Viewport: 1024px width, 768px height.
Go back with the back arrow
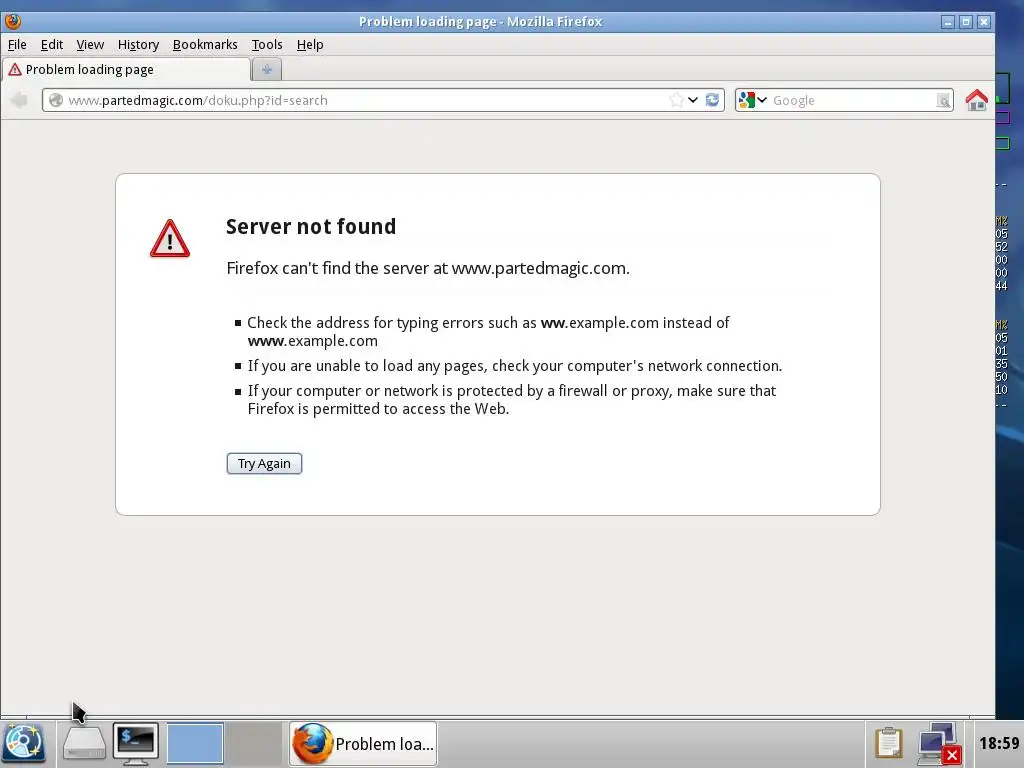click(20, 100)
